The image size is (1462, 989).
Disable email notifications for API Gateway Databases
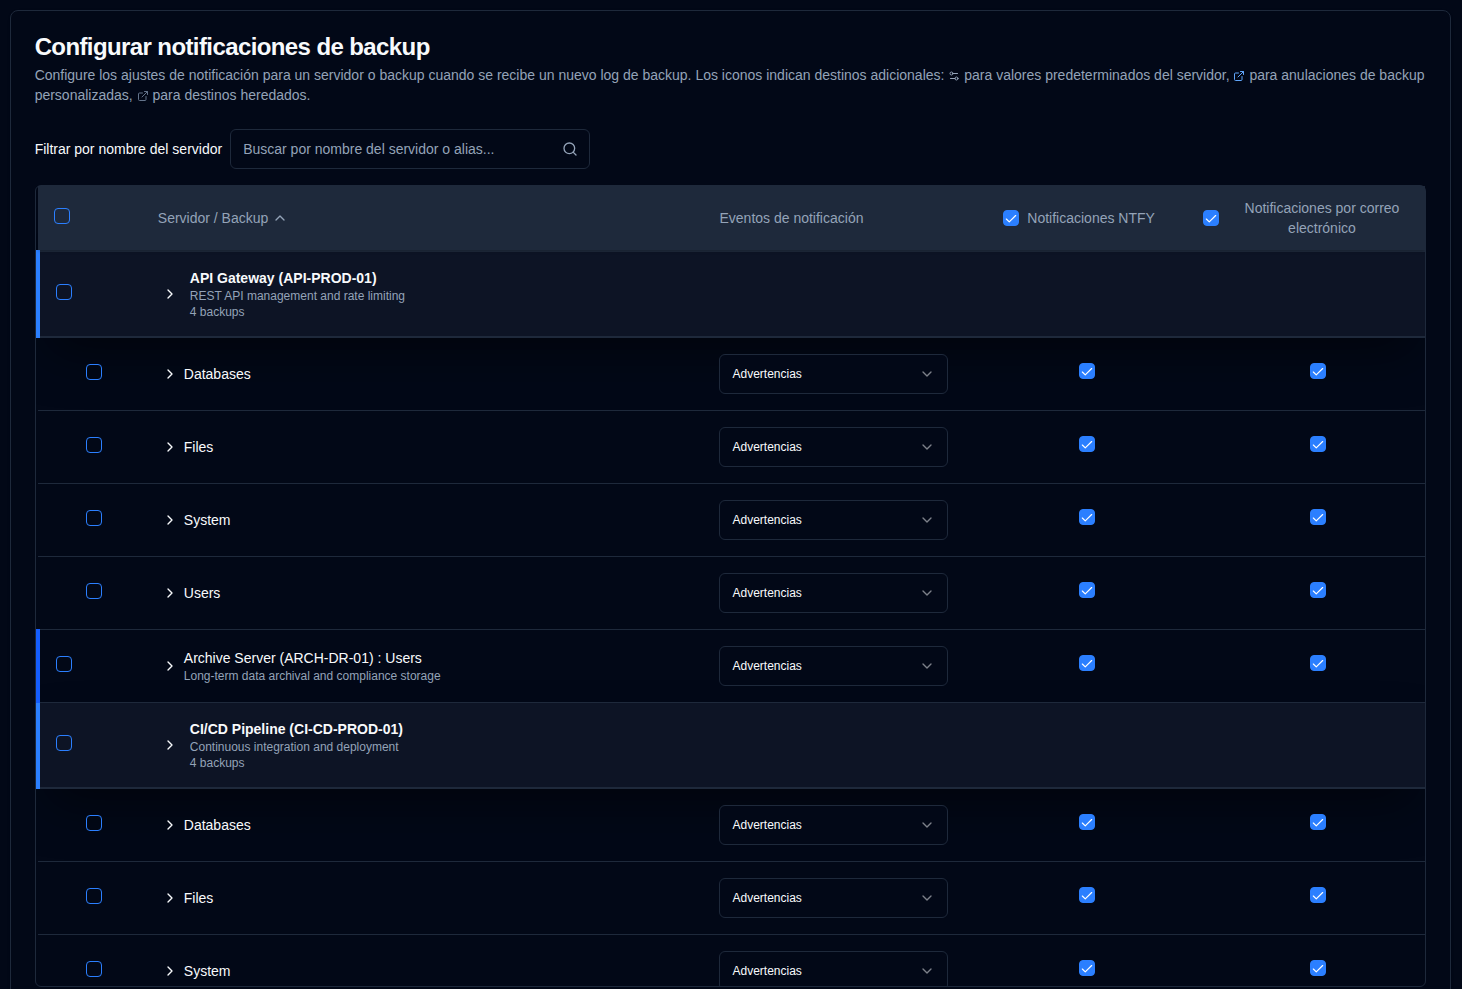pyautogui.click(x=1318, y=371)
